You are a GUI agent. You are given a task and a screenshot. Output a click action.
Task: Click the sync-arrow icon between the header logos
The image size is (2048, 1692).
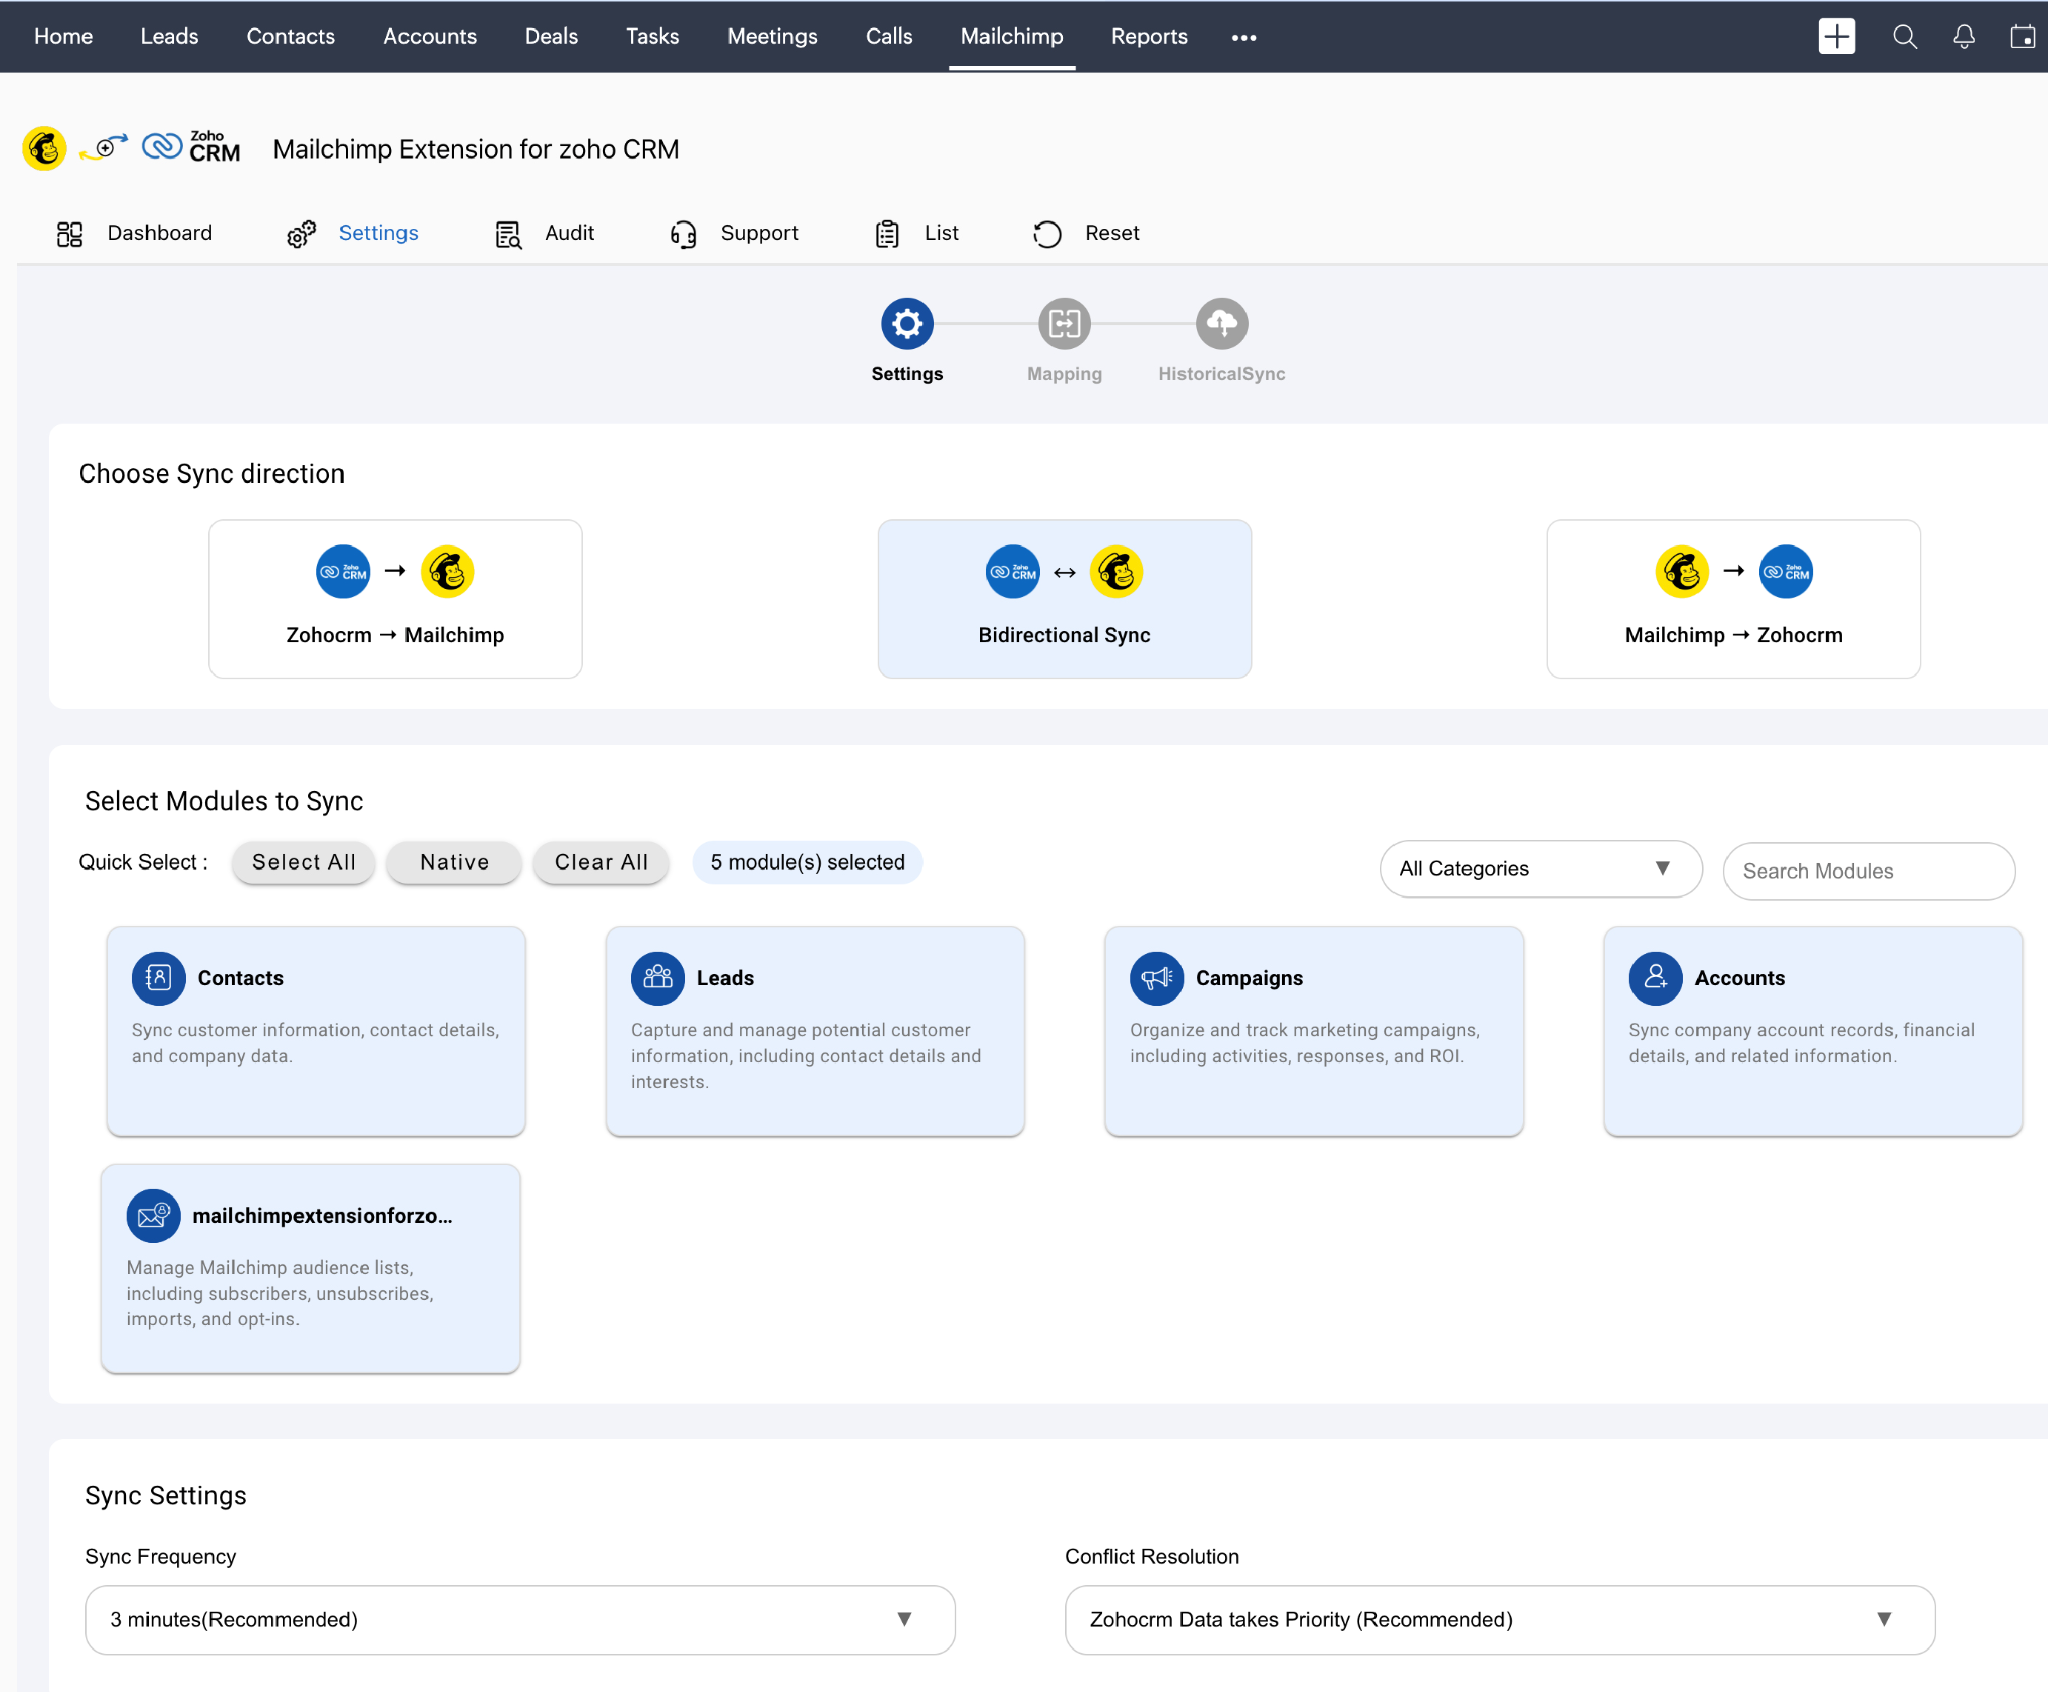[x=104, y=148]
